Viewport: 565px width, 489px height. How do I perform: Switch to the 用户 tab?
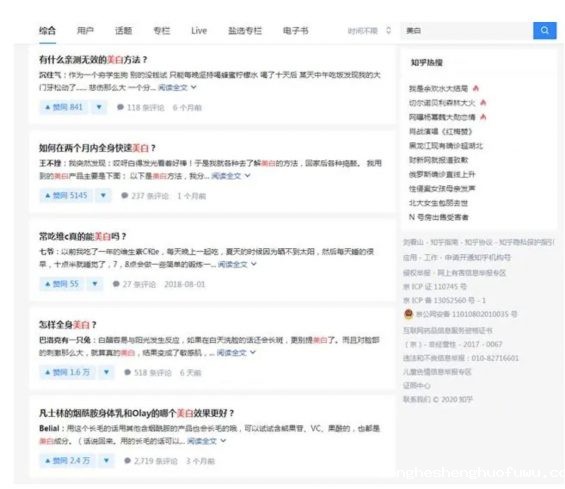85,31
